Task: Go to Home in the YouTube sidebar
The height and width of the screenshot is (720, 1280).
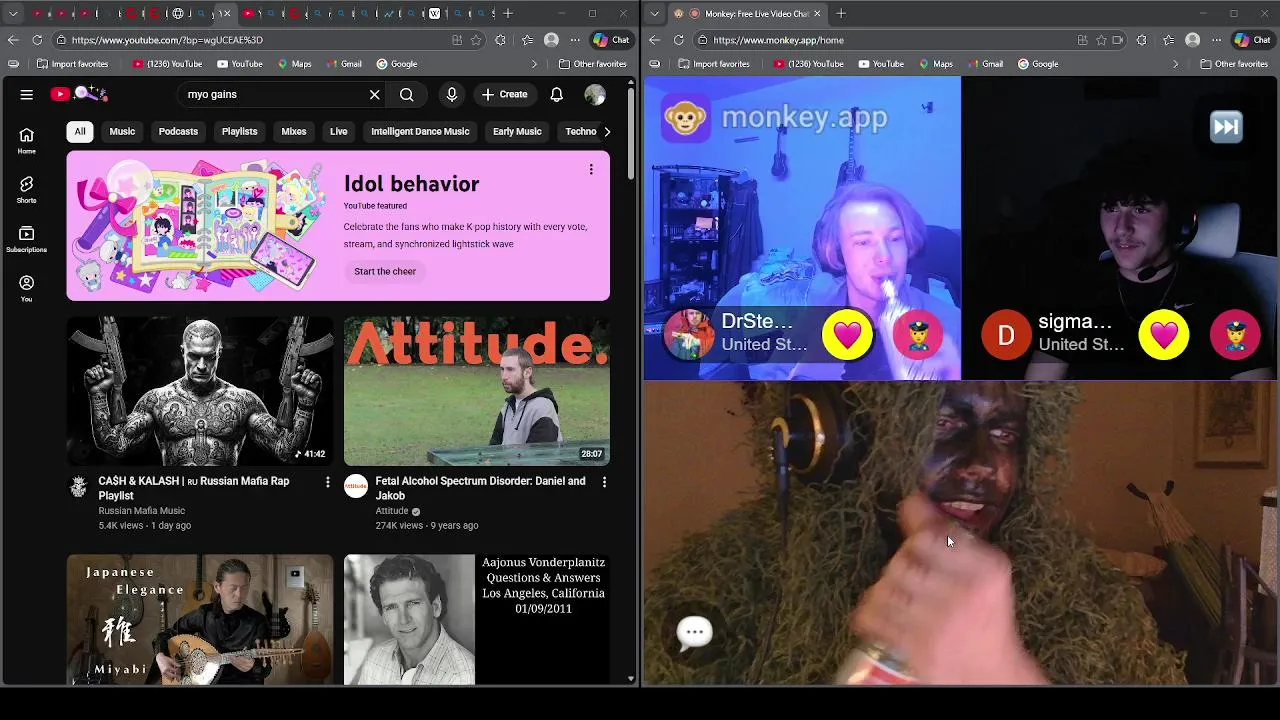Action: [27, 141]
